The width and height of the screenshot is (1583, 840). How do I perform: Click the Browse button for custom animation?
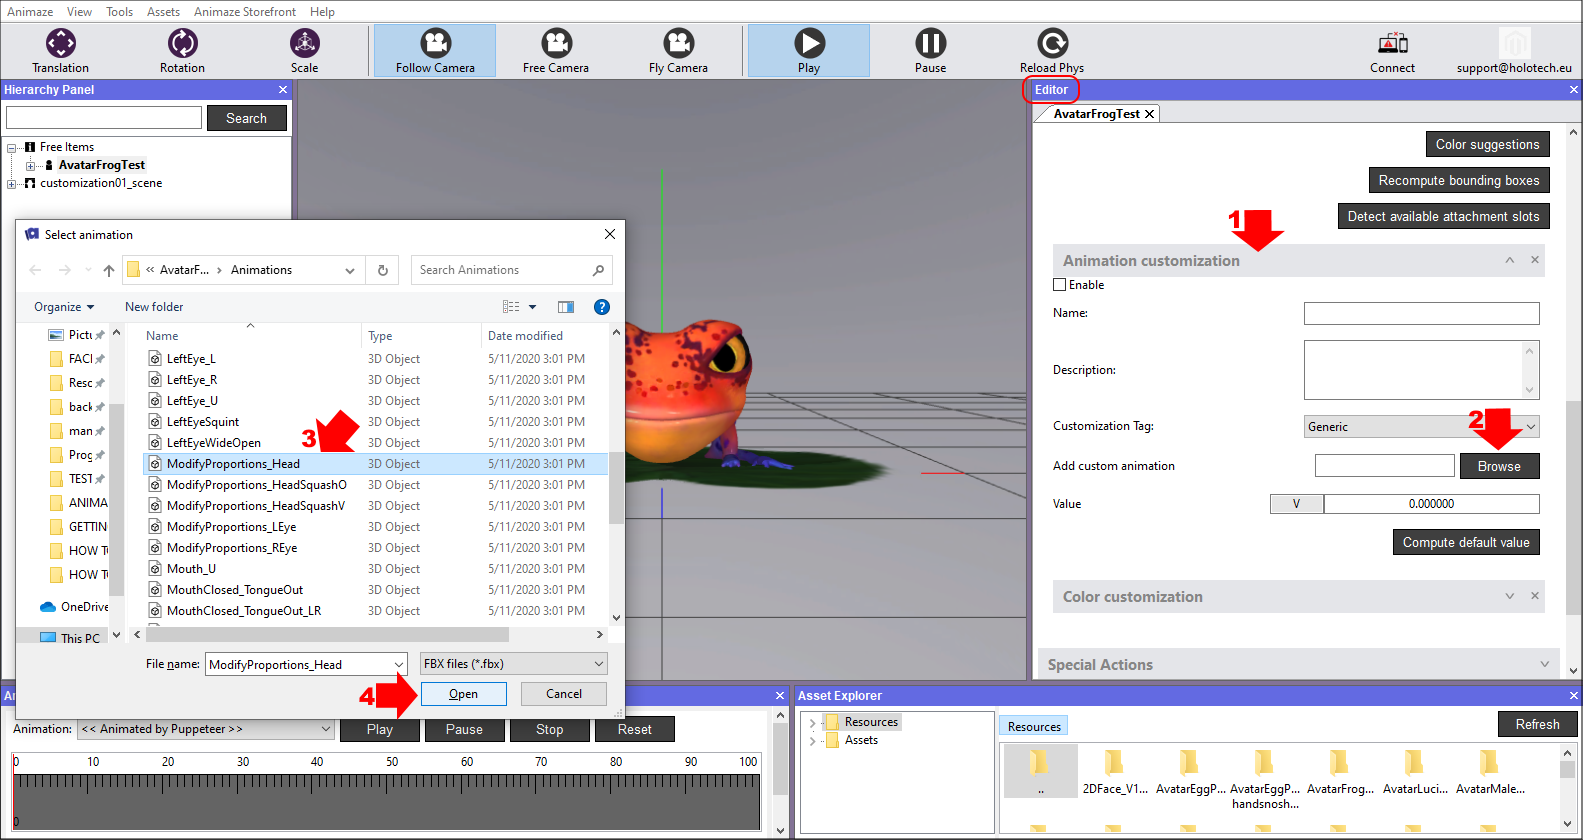(1499, 467)
